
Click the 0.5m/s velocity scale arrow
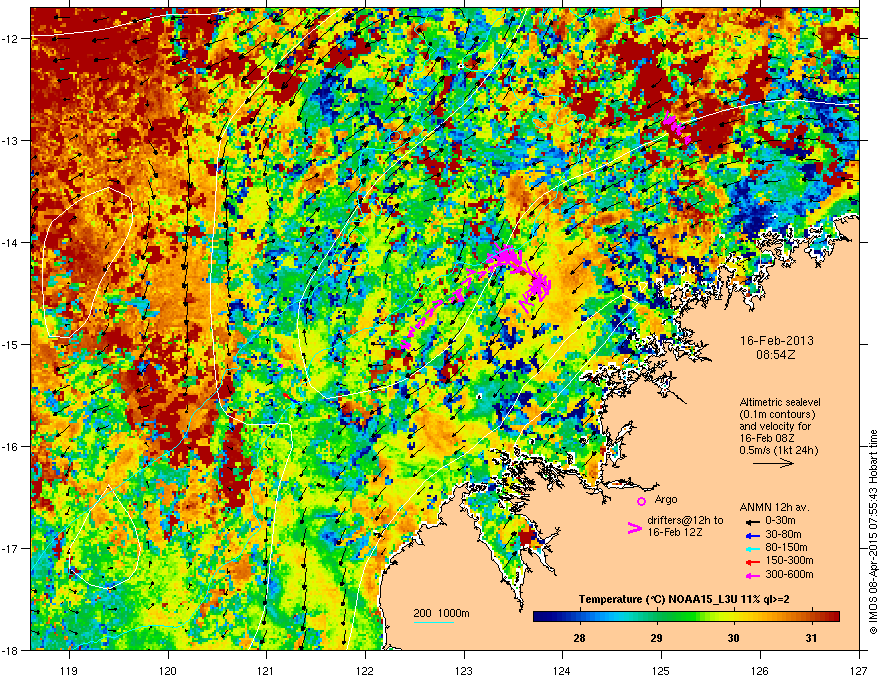pos(773,463)
